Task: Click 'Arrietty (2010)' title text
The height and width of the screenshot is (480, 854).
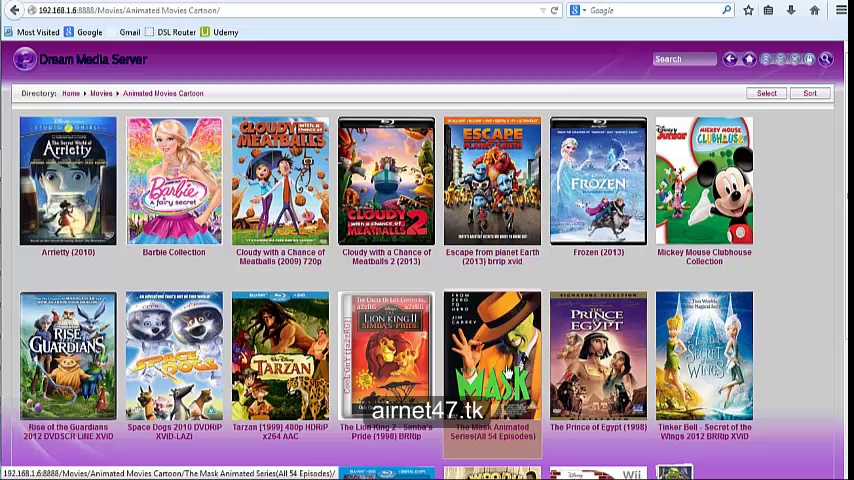Action: tap(68, 252)
